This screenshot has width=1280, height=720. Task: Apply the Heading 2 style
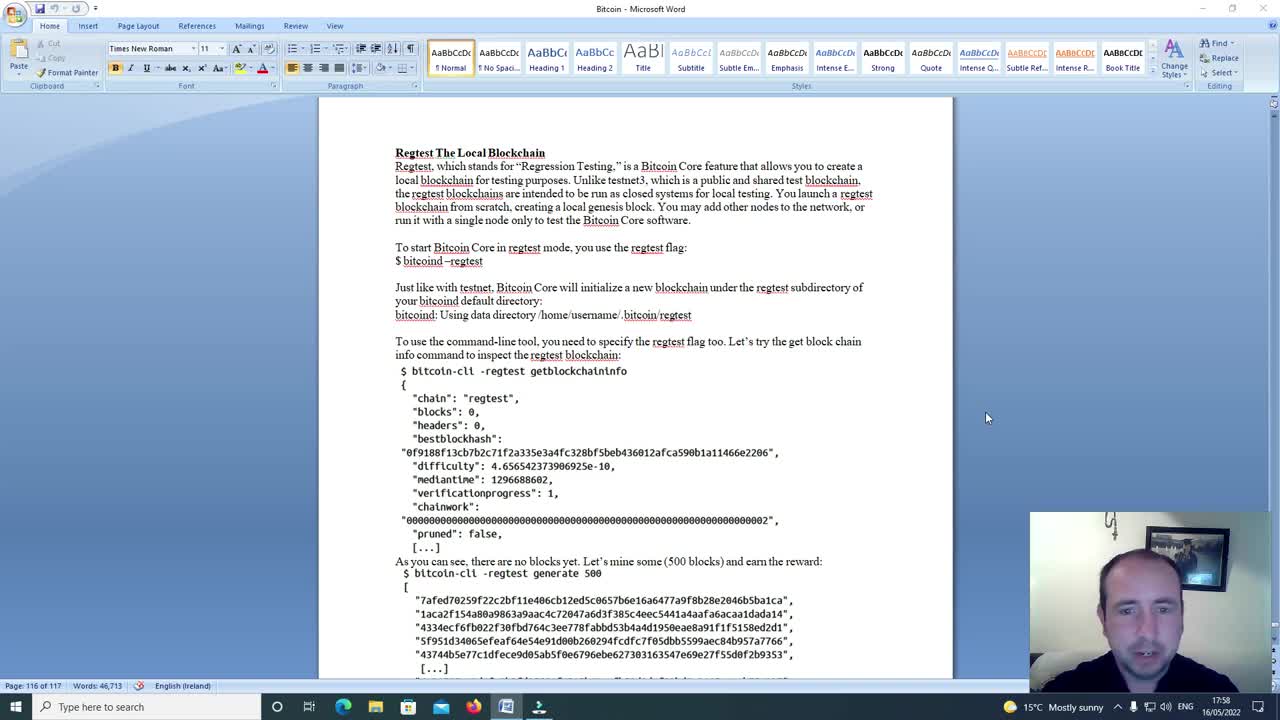[x=595, y=58]
